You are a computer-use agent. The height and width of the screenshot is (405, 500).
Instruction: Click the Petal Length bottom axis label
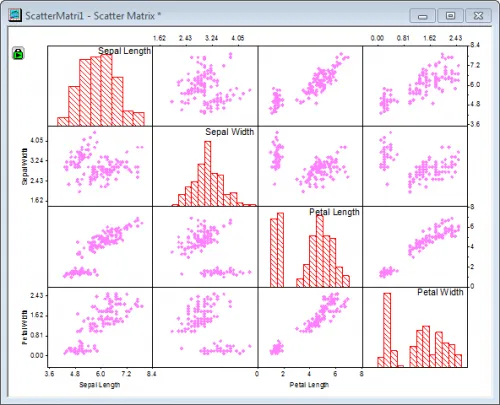(309, 385)
